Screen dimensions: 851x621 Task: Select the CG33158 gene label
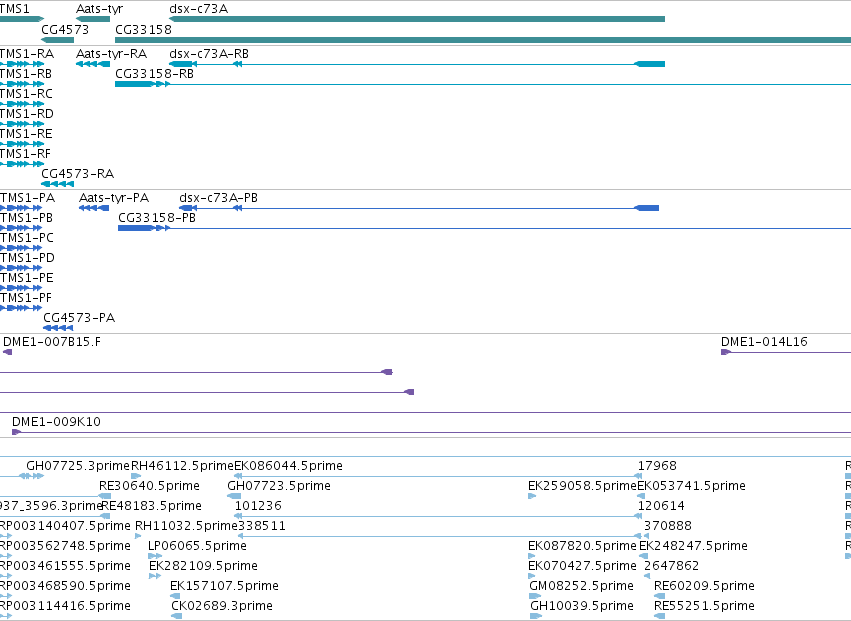(143, 30)
